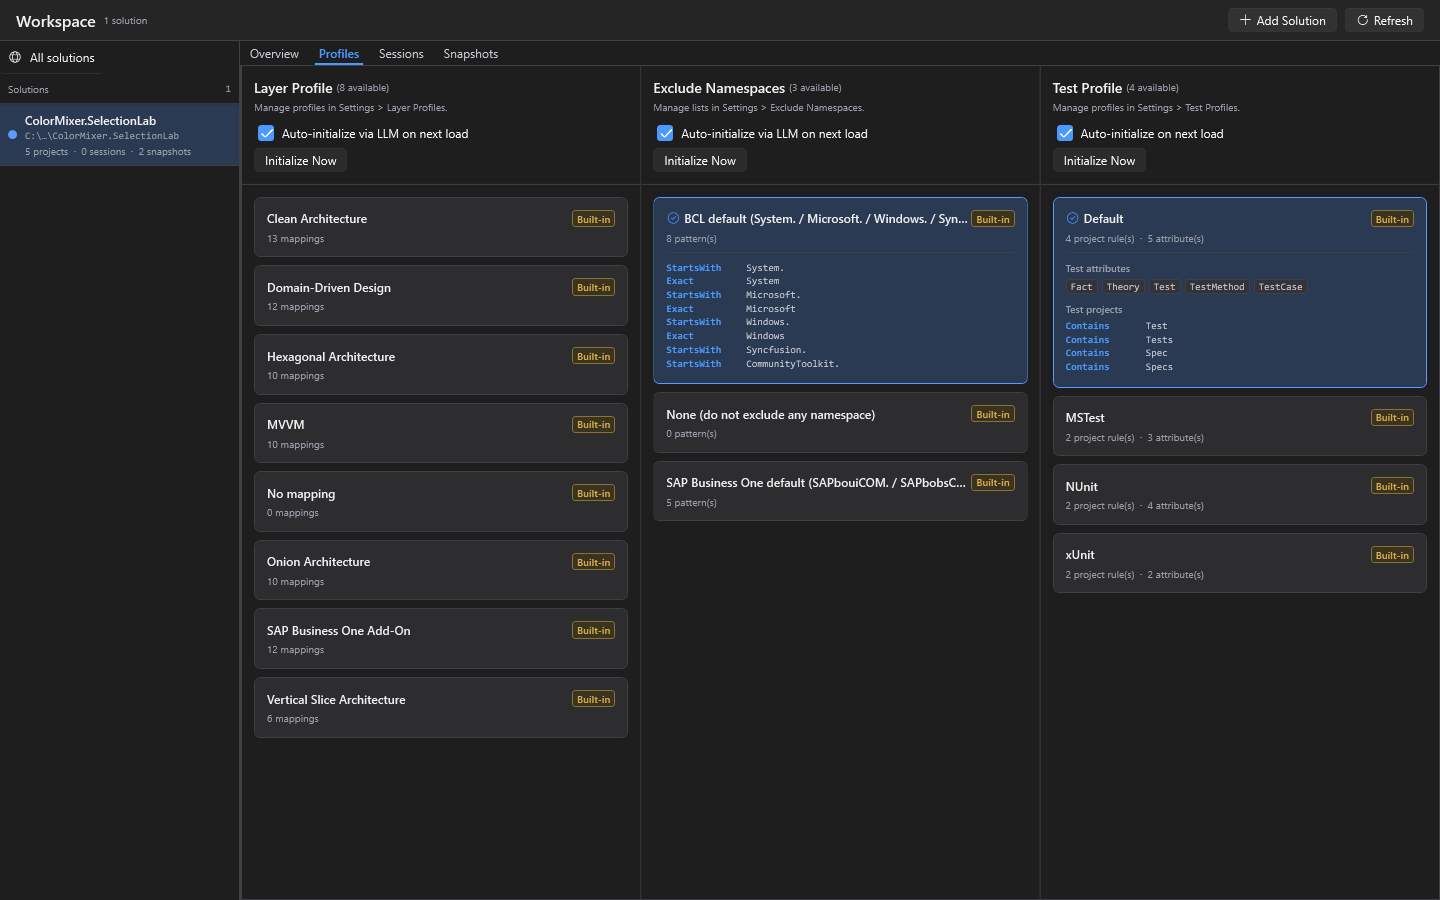Expand the MSTest profile card
The height and width of the screenshot is (900, 1440).
[x=1239, y=426]
